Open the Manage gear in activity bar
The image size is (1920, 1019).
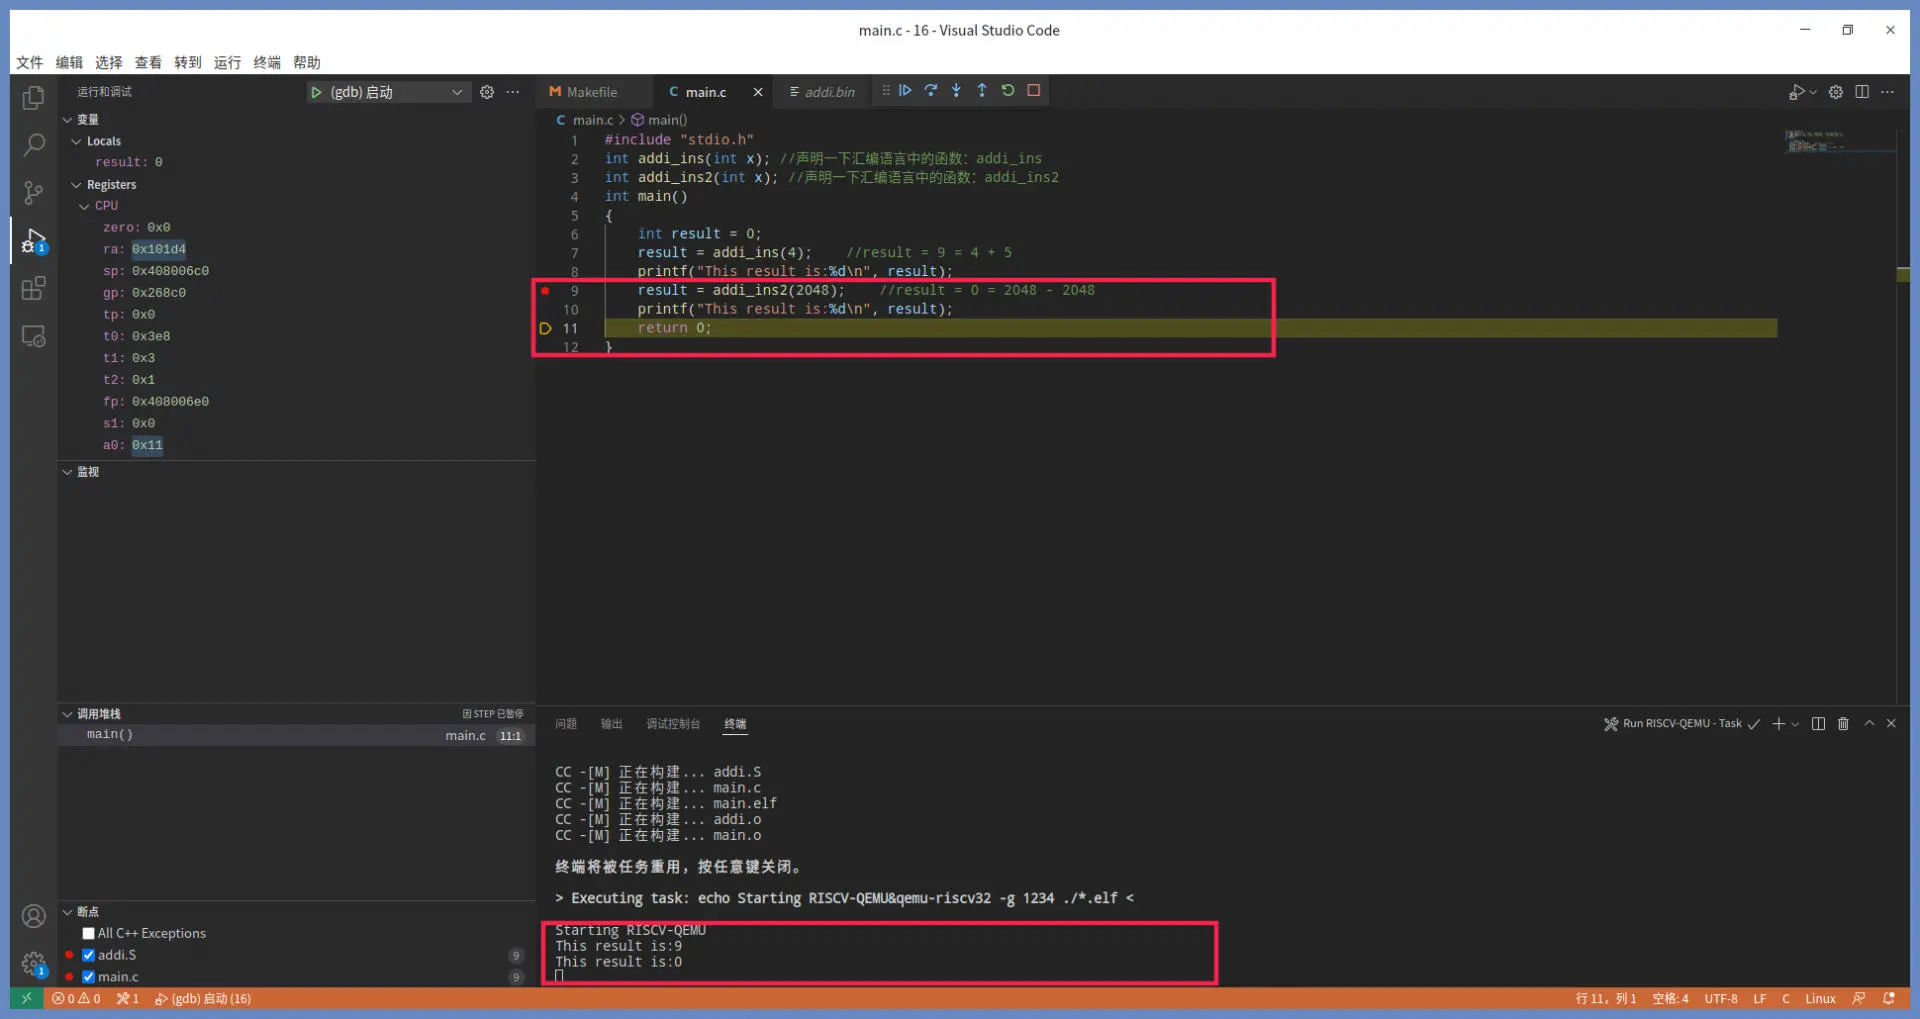click(33, 964)
